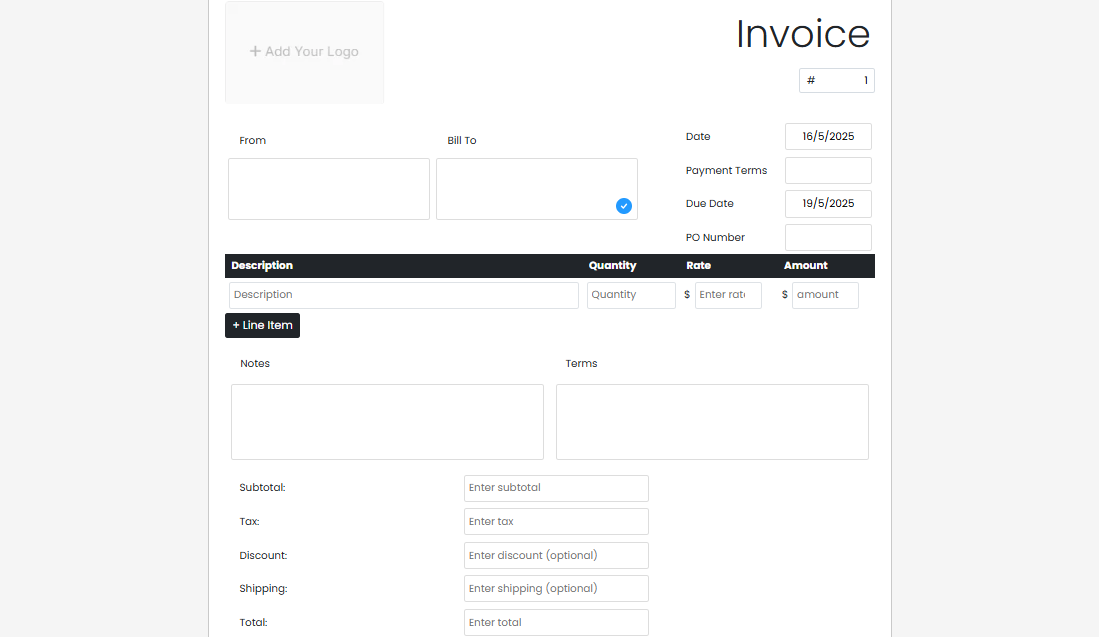Open the Date field showing 16/5/2025
Image resolution: width=1099 pixels, height=637 pixels.
[828, 137]
